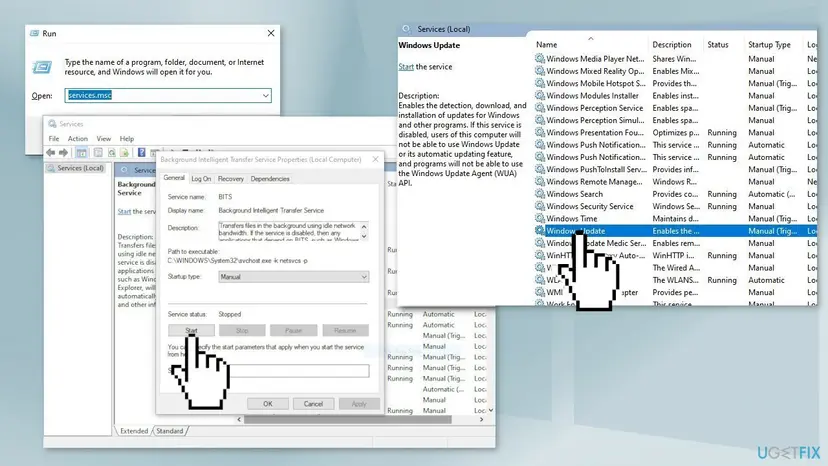
Task: Click gear icon of Windows PushToInstall row
Action: click(x=539, y=169)
